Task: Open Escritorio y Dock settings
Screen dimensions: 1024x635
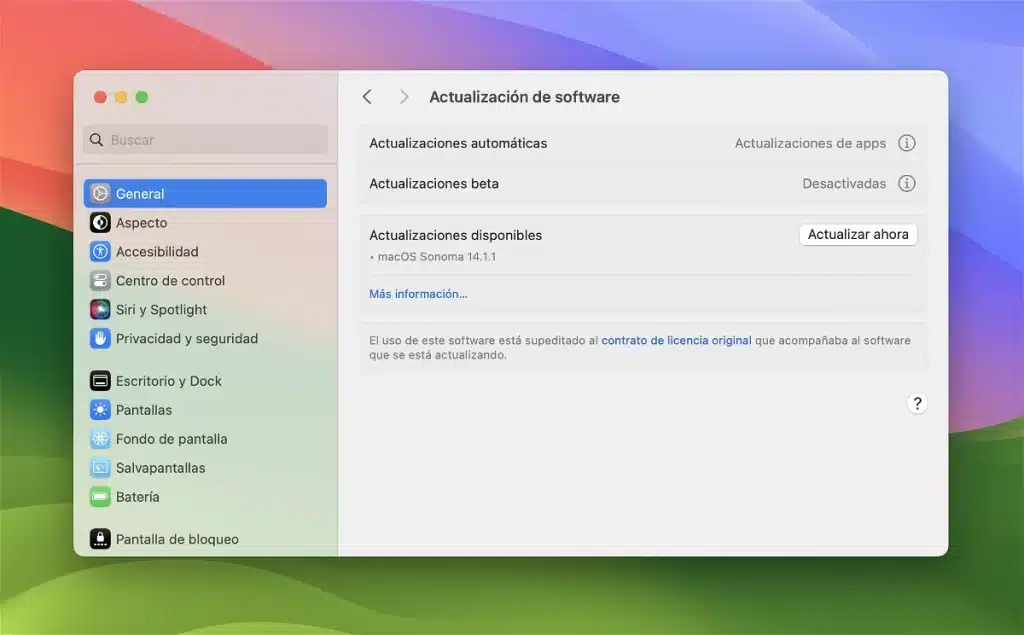Action: 205,381
